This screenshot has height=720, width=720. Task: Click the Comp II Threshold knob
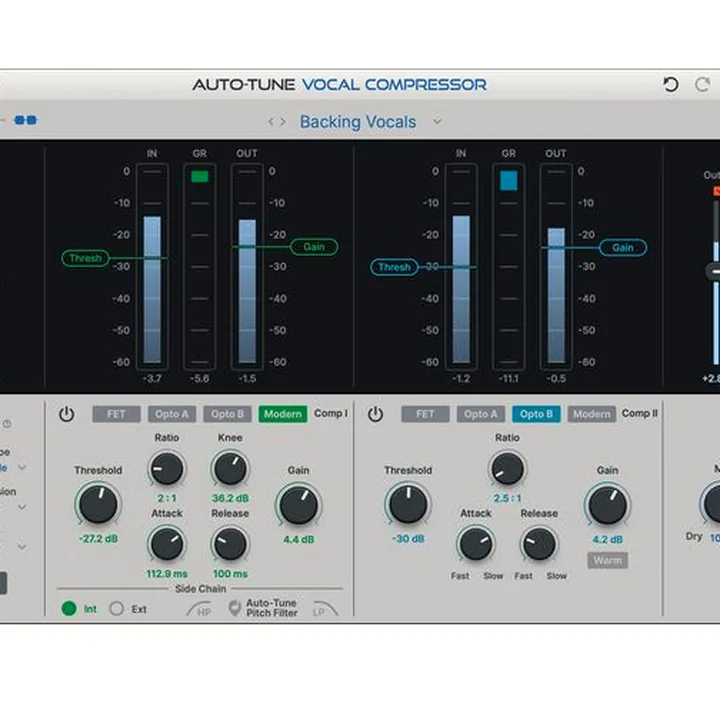tap(408, 504)
